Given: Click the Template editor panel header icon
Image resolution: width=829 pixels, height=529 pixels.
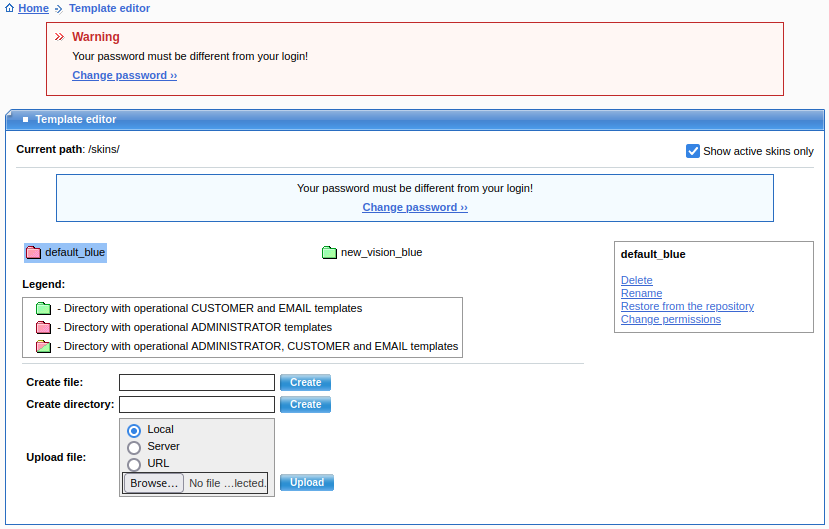Looking at the screenshot, I should [x=25, y=119].
